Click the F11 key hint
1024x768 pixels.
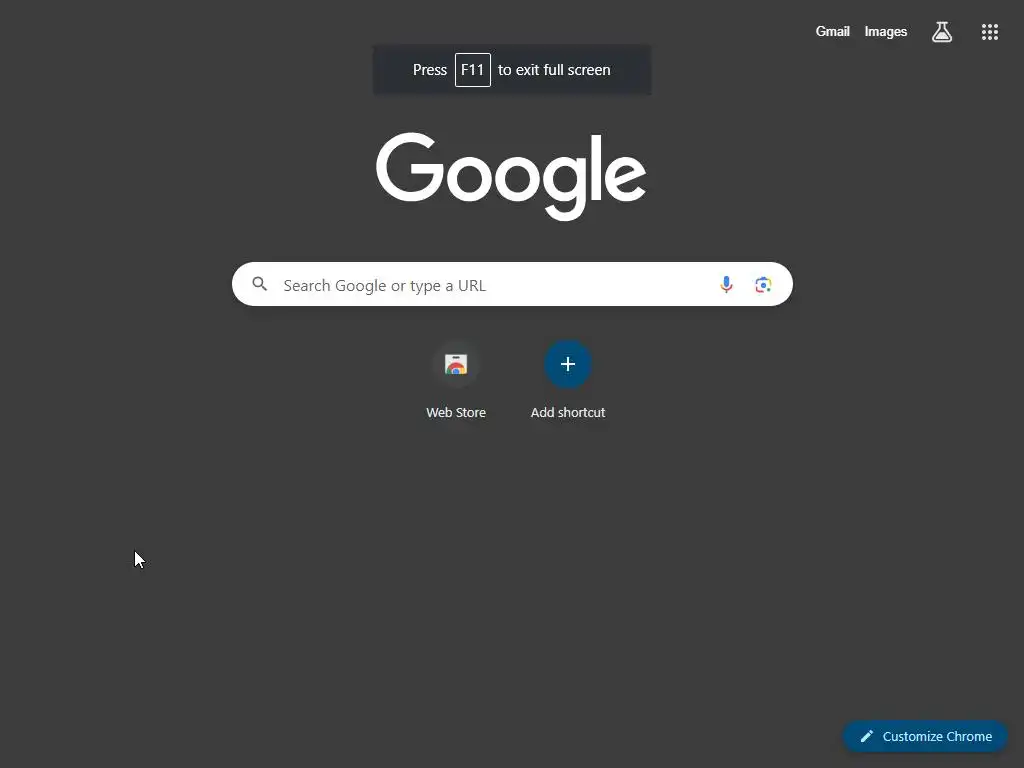pos(473,70)
